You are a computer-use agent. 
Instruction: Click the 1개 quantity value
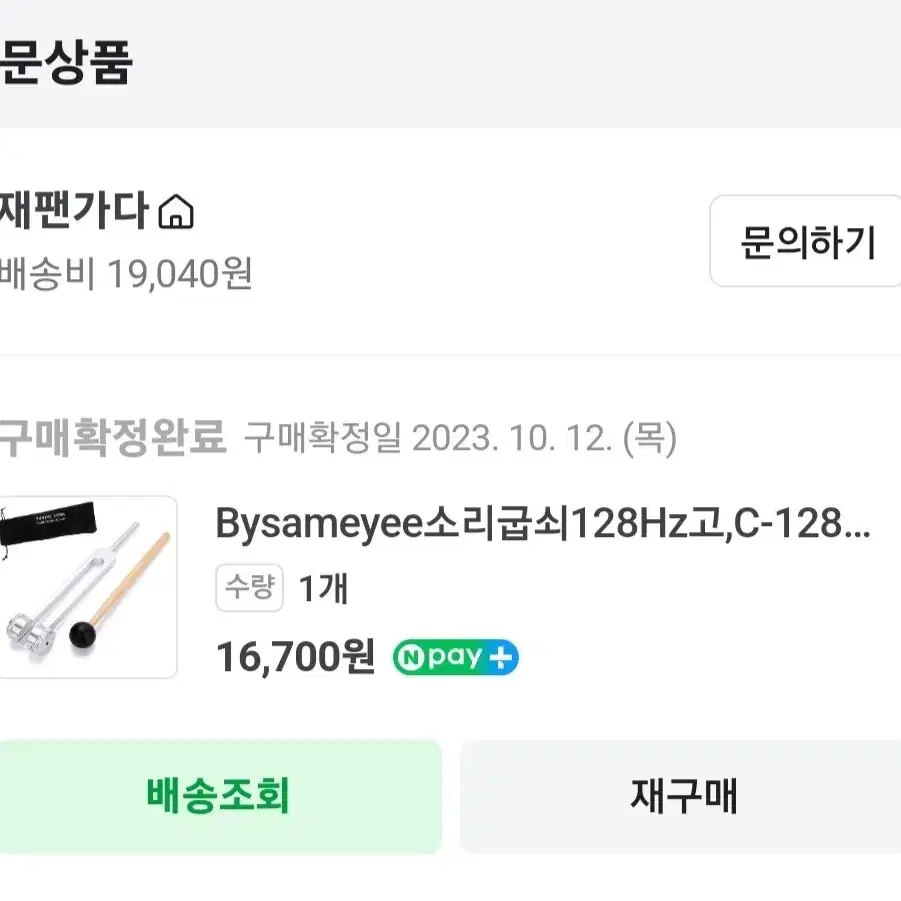pos(324,588)
